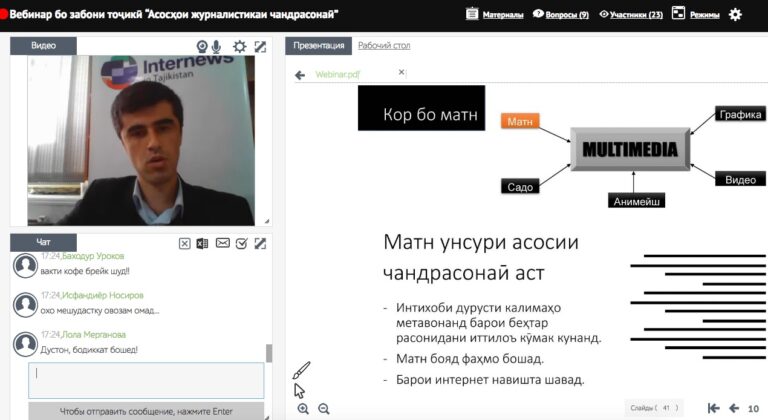
Task: Jump to the first slide
Action: [714, 408]
